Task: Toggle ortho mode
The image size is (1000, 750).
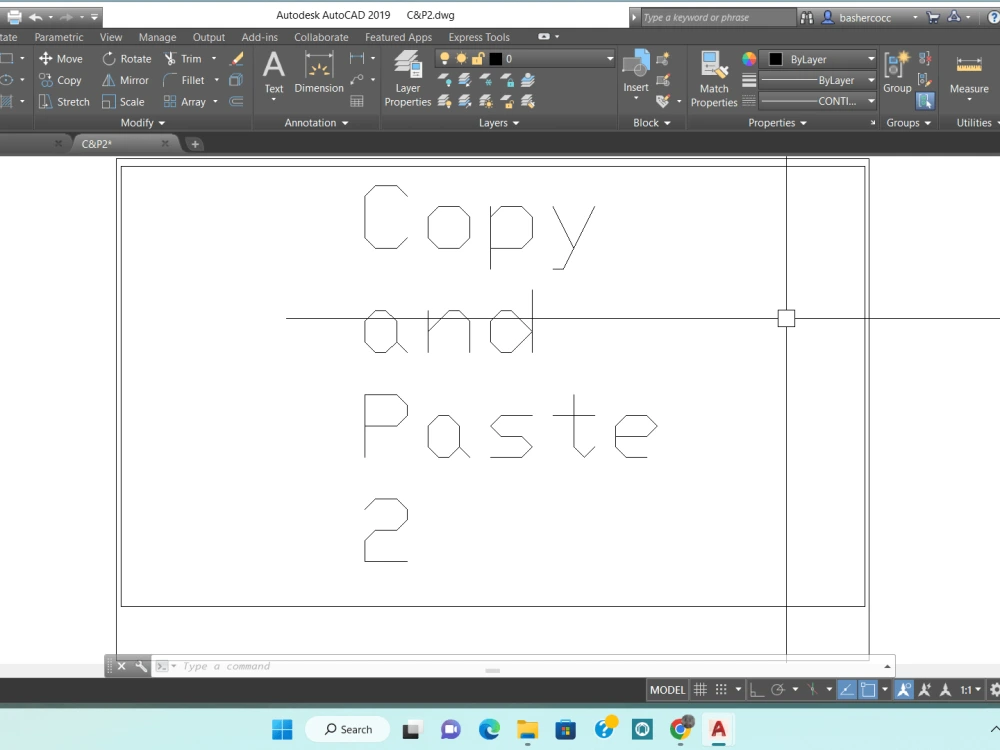Action: 757,689
